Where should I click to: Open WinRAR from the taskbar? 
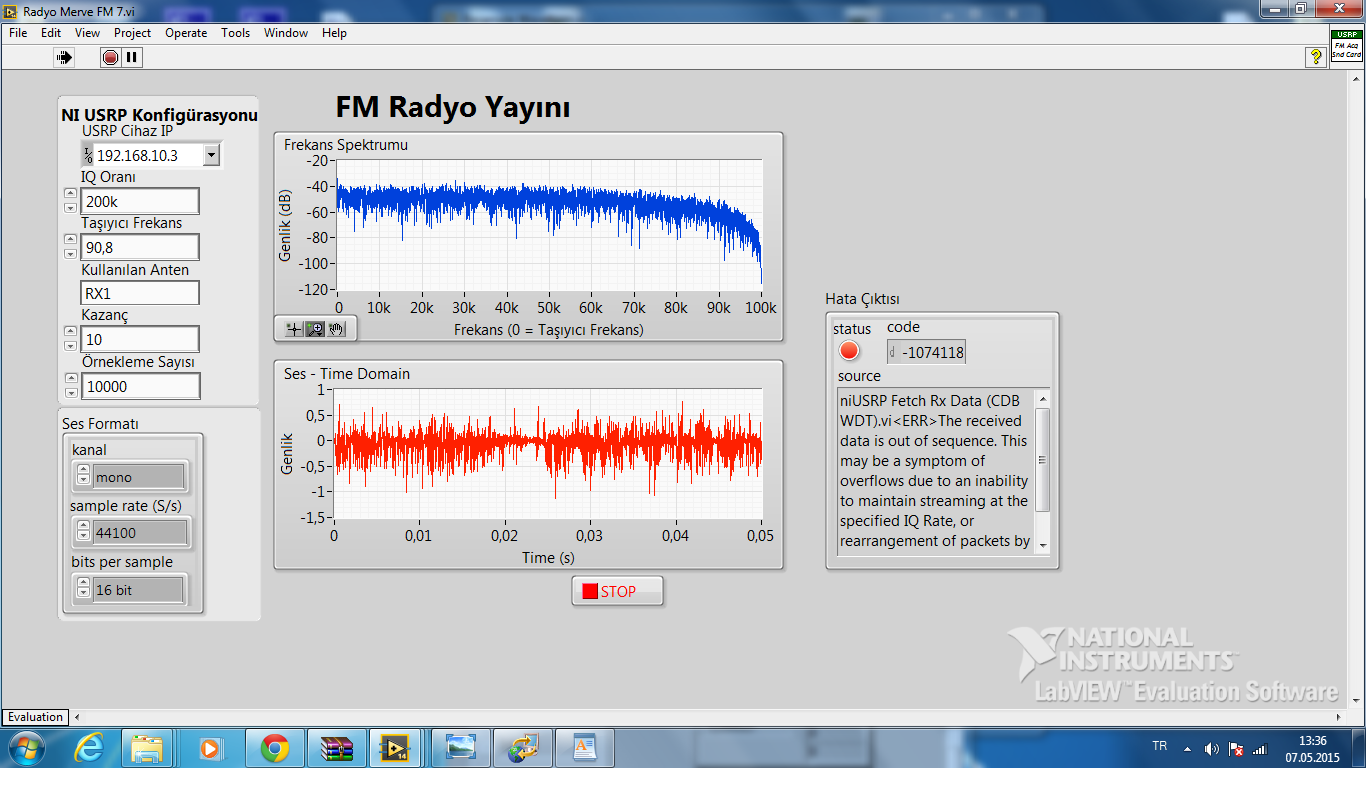[337, 748]
